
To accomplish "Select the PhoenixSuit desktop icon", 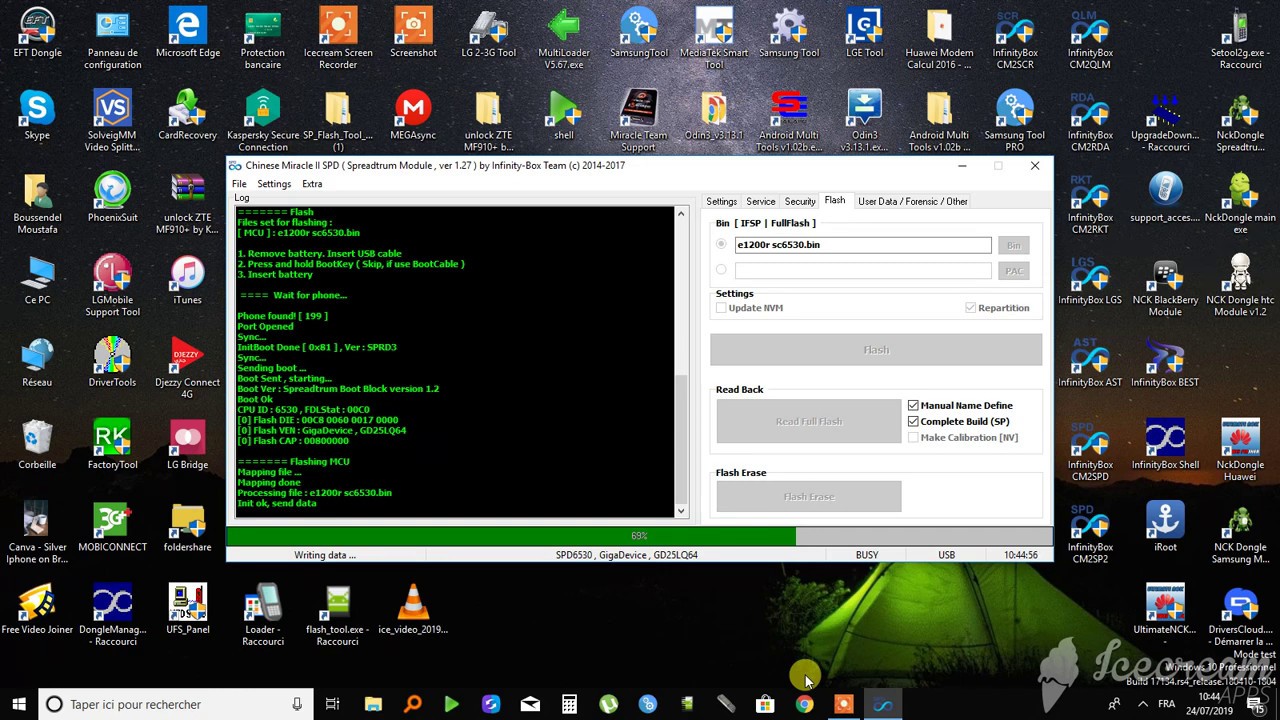I will coord(112,197).
